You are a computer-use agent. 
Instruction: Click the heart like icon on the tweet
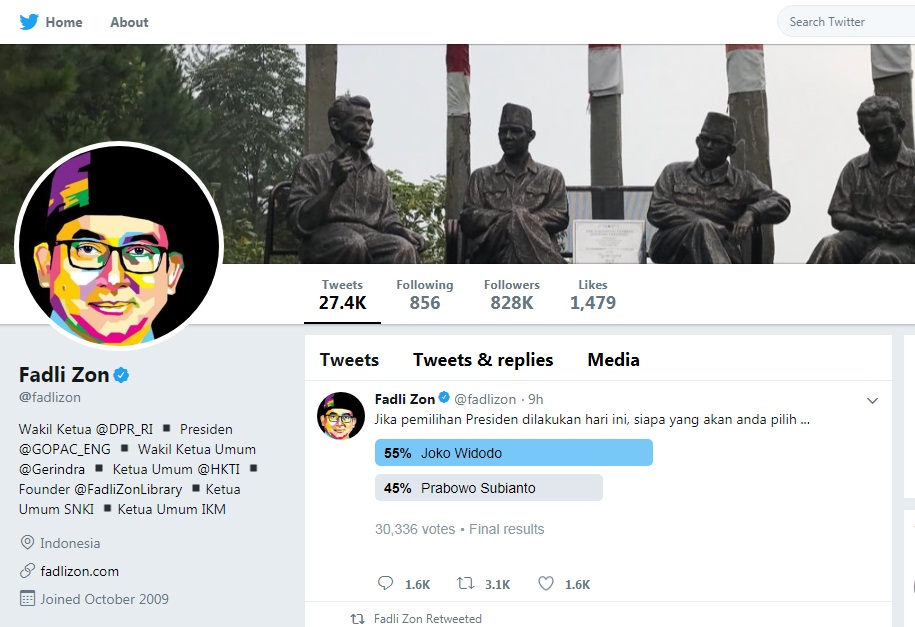(x=546, y=584)
